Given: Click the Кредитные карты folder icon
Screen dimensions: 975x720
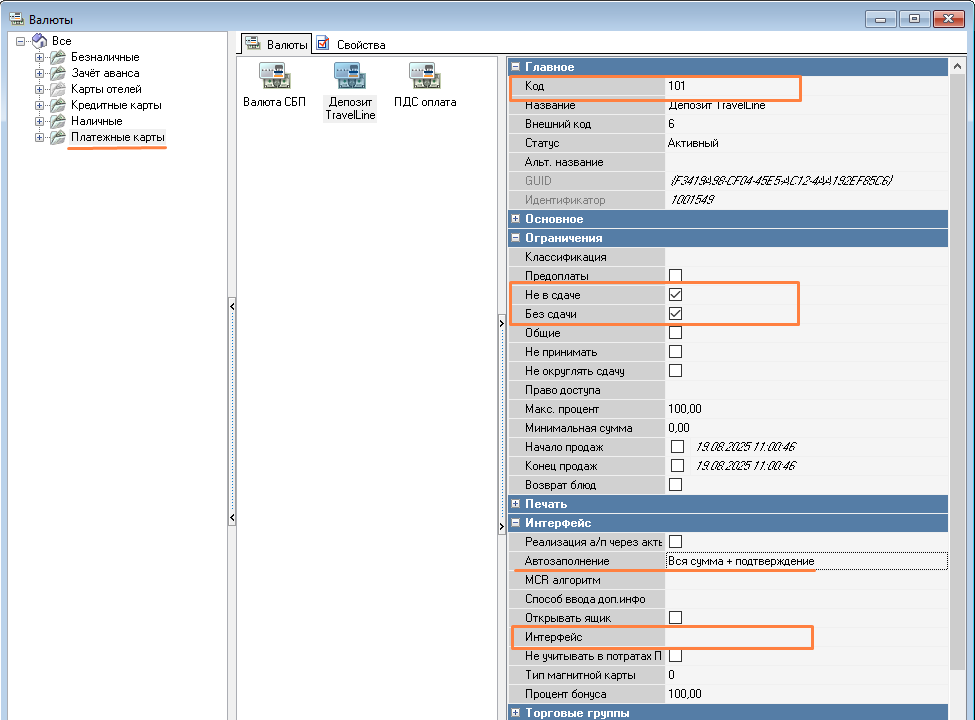Looking at the screenshot, I should click(58, 105).
